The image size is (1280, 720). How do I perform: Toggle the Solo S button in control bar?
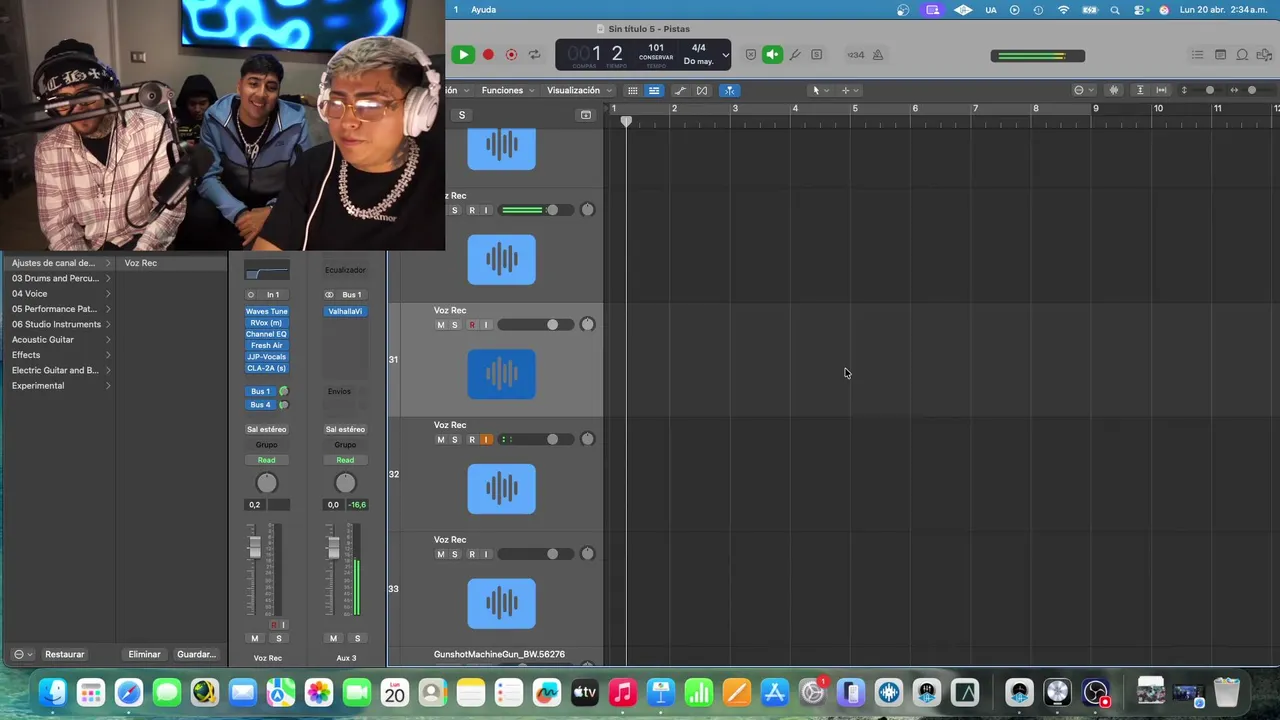[x=817, y=55]
